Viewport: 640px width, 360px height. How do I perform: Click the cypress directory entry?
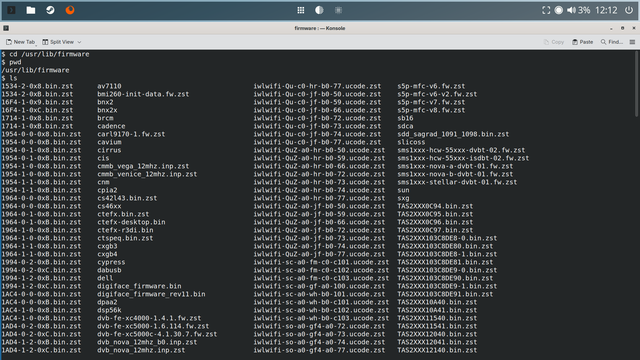point(111,262)
